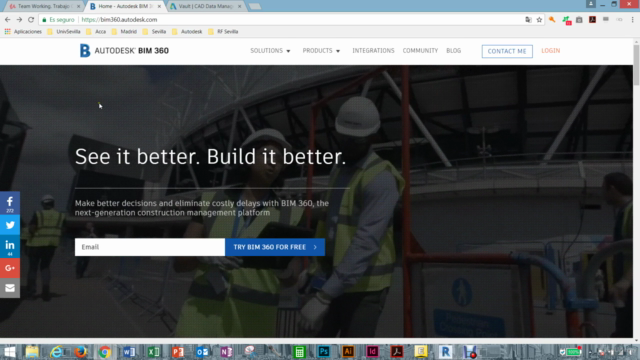Click the Autodesk BIM 360 logo
Image resolution: width=640 pixels, height=360 pixels.
coord(124,51)
